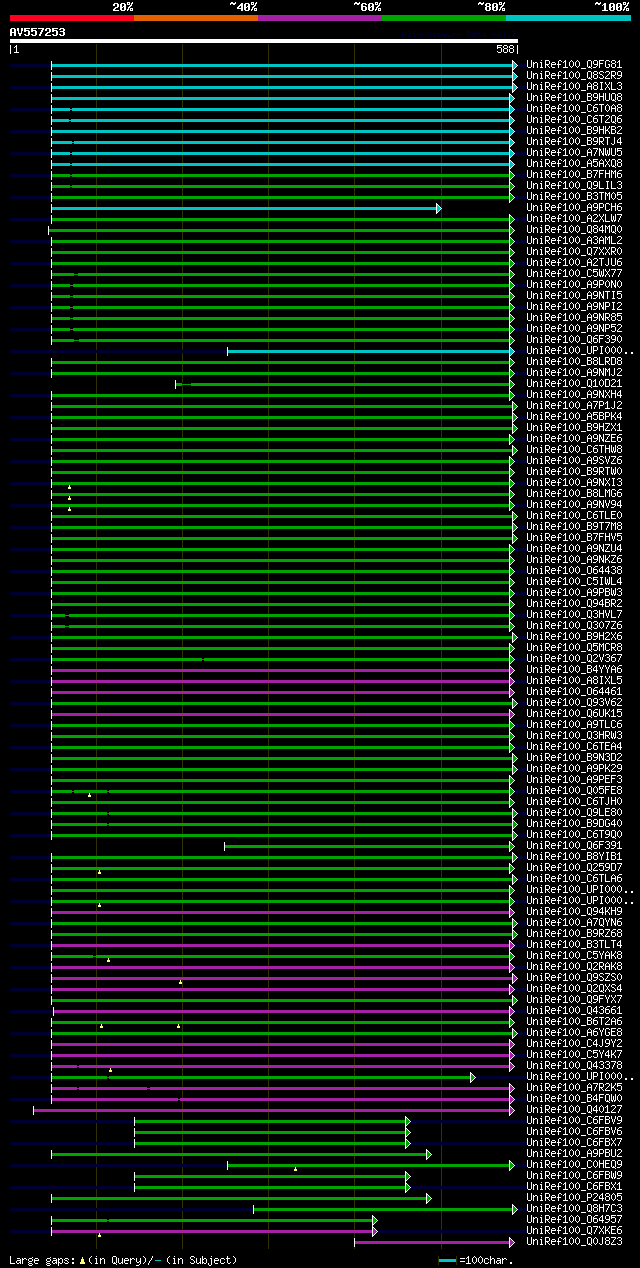Click the UniRef100_A7P1J2 label

pos(574,405)
